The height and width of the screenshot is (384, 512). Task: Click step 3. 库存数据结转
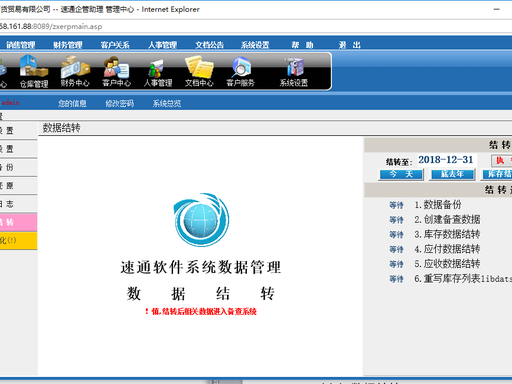pyautogui.click(x=447, y=234)
